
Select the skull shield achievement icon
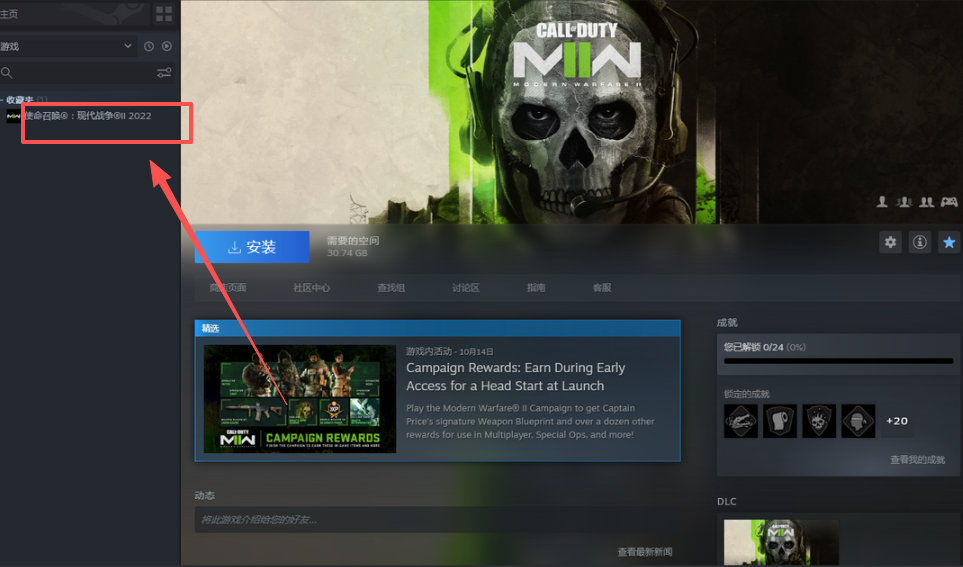point(819,421)
